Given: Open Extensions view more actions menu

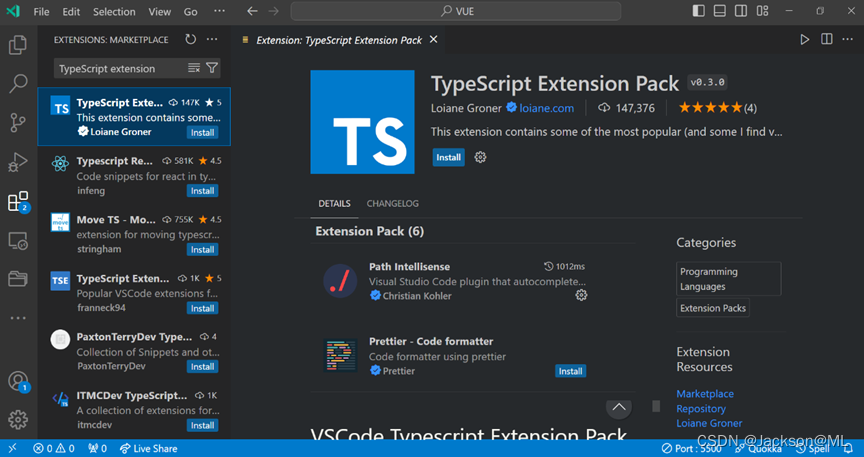Looking at the screenshot, I should 212,40.
